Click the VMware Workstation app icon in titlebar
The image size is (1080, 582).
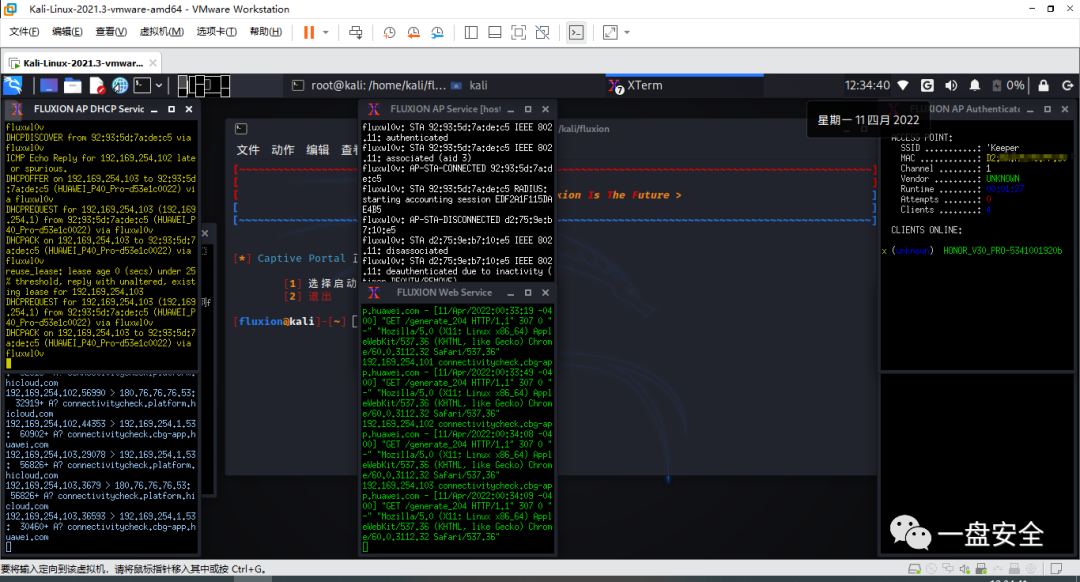coord(10,9)
